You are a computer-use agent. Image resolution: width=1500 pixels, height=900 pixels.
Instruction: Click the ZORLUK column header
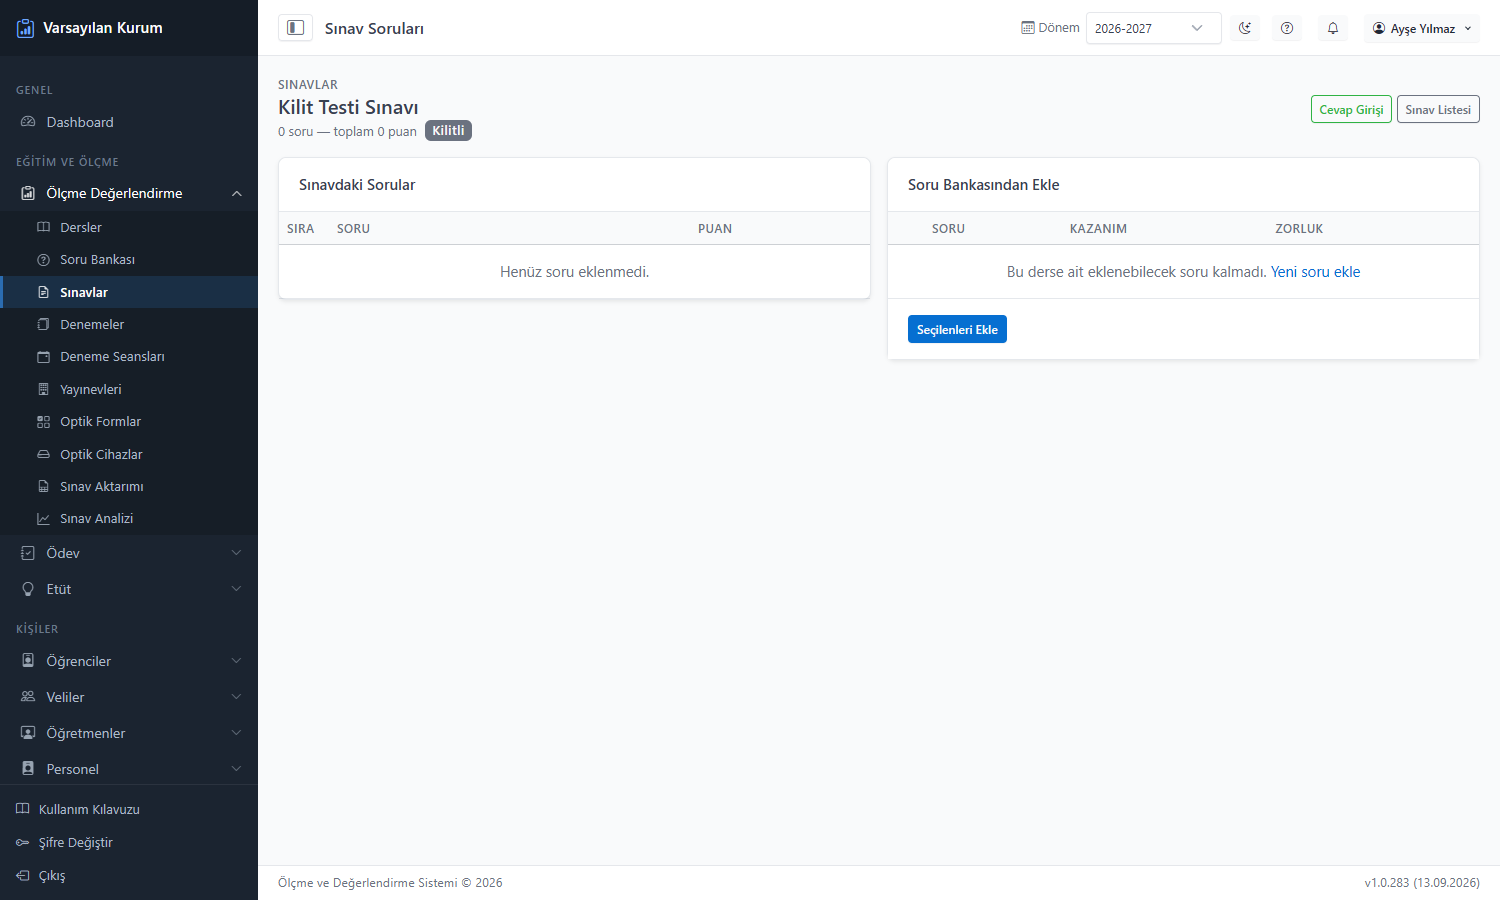[1299, 229]
